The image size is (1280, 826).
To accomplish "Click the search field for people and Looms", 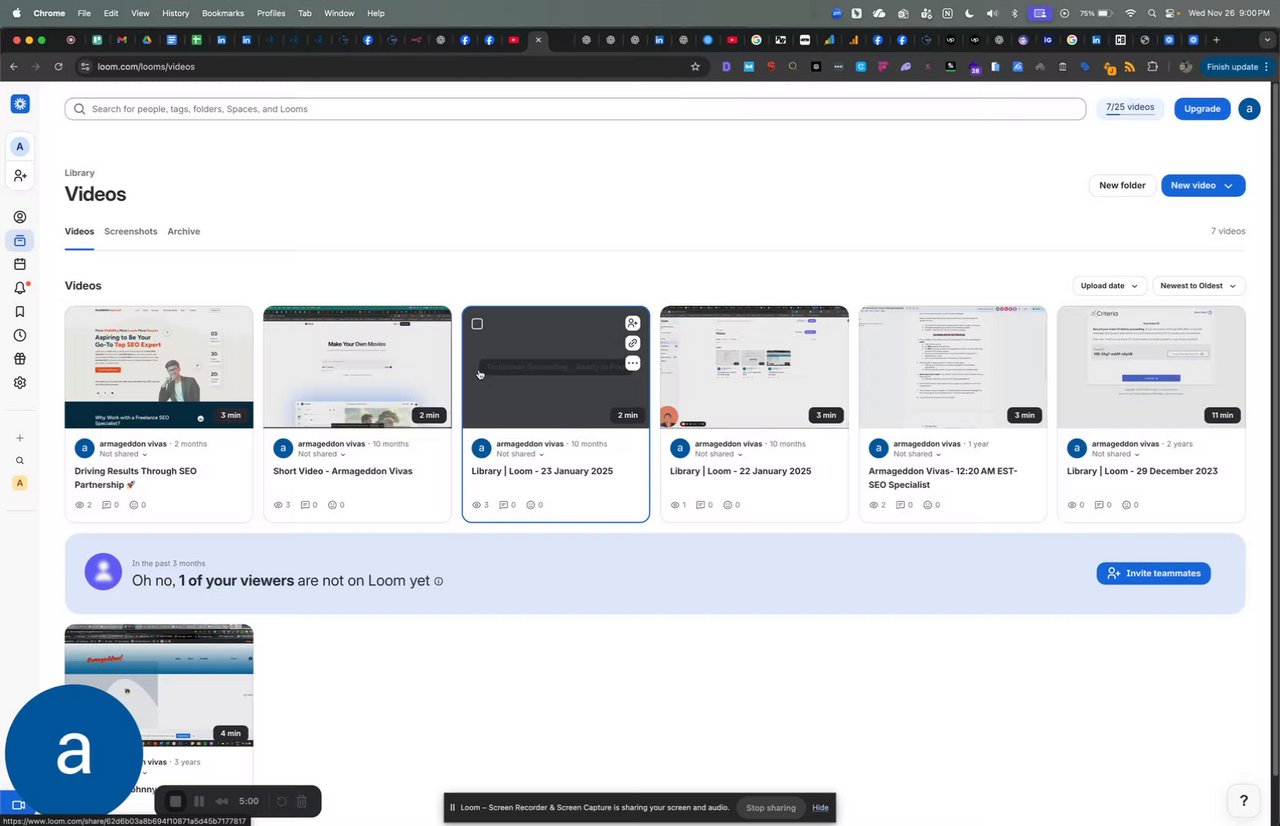I will (575, 109).
